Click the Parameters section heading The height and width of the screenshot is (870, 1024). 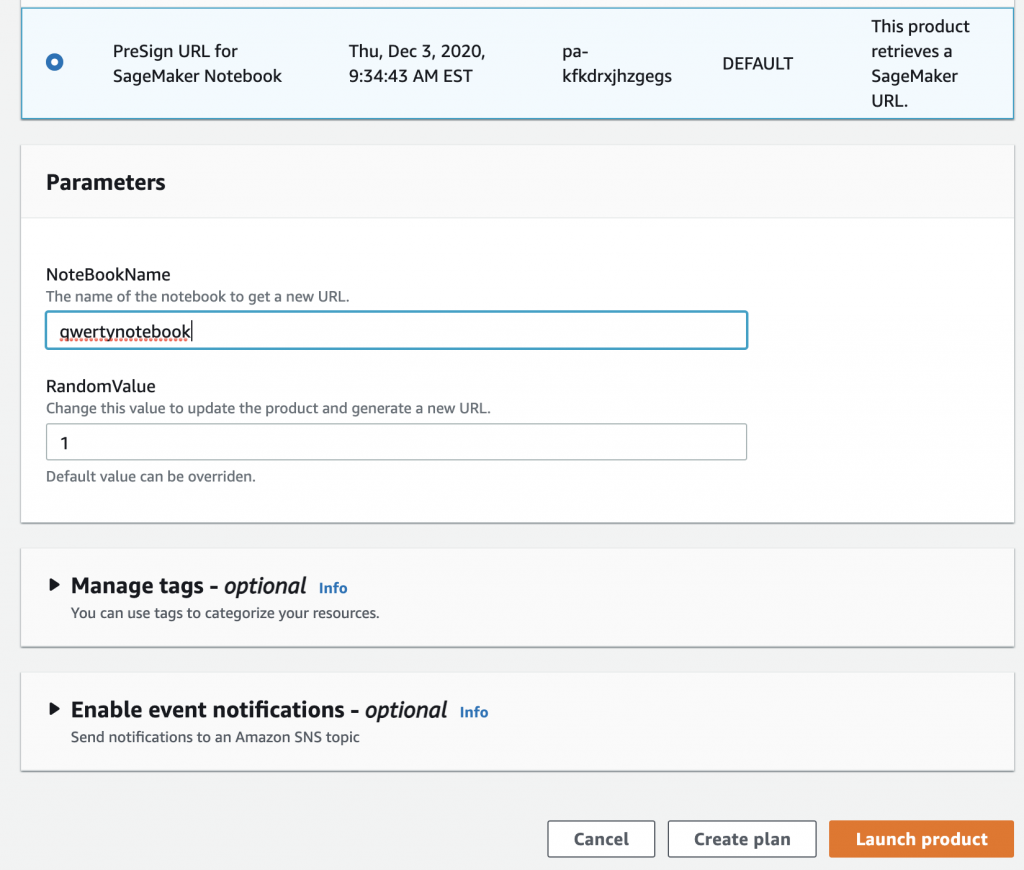[105, 182]
